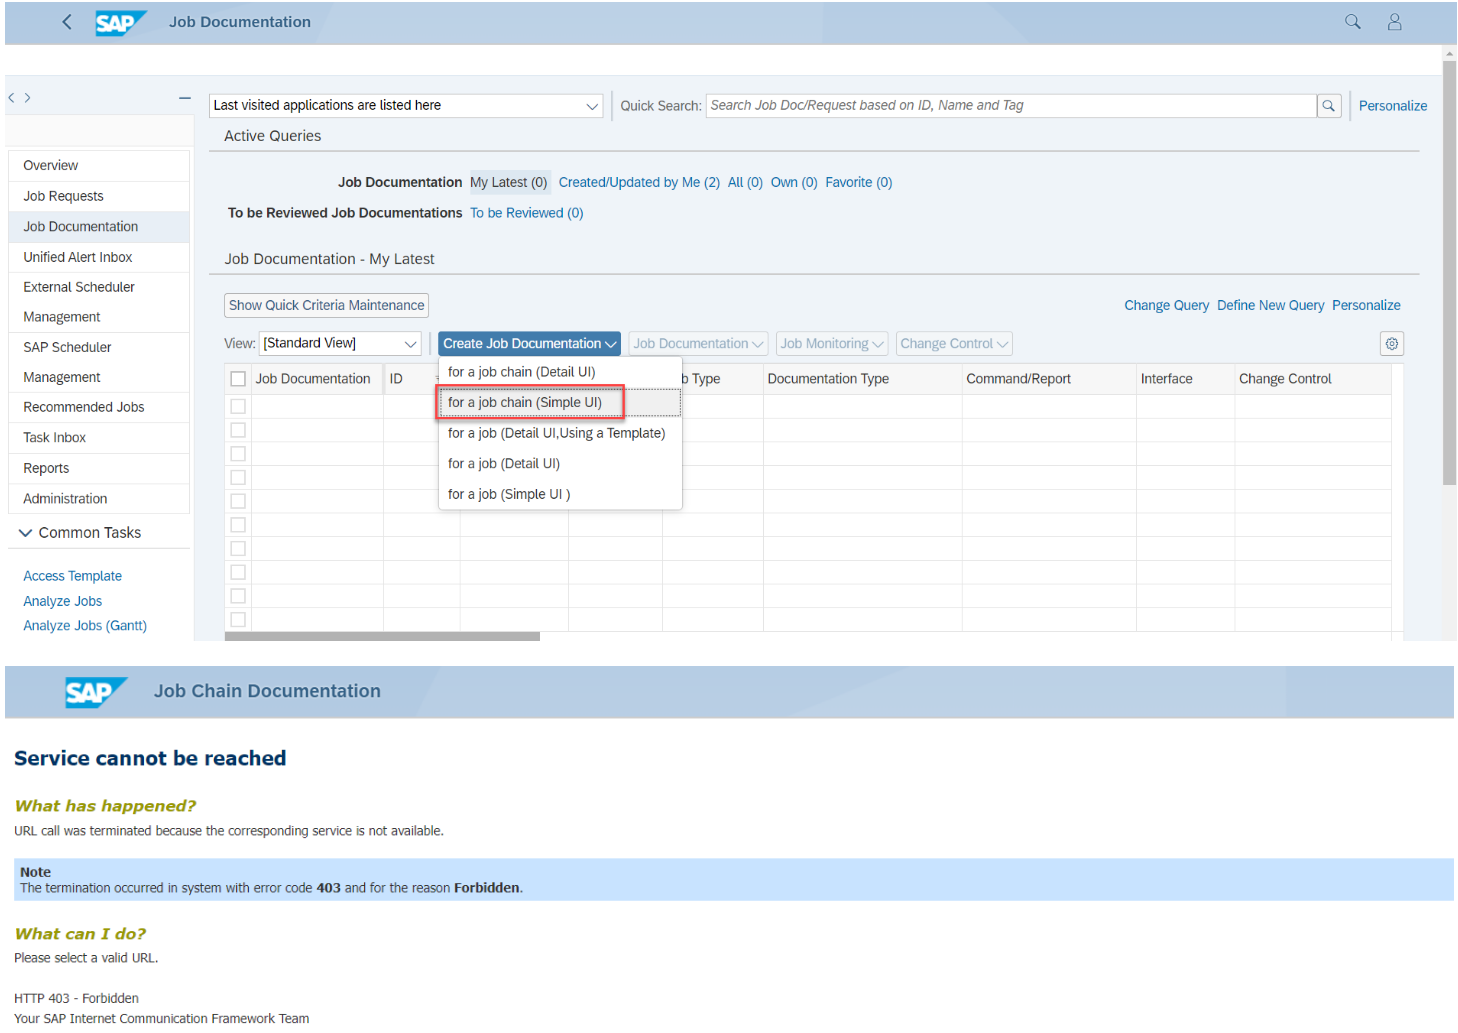This screenshot has height=1033, width=1458.
Task: Open the Job Monitoring dropdown
Action: [x=832, y=344]
